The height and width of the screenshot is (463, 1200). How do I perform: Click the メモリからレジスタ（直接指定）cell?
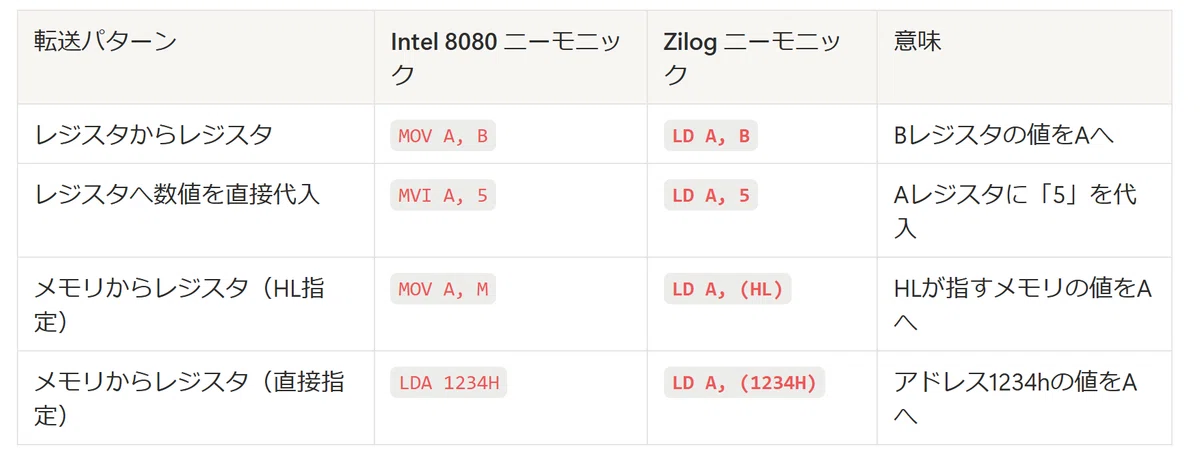pos(196,398)
